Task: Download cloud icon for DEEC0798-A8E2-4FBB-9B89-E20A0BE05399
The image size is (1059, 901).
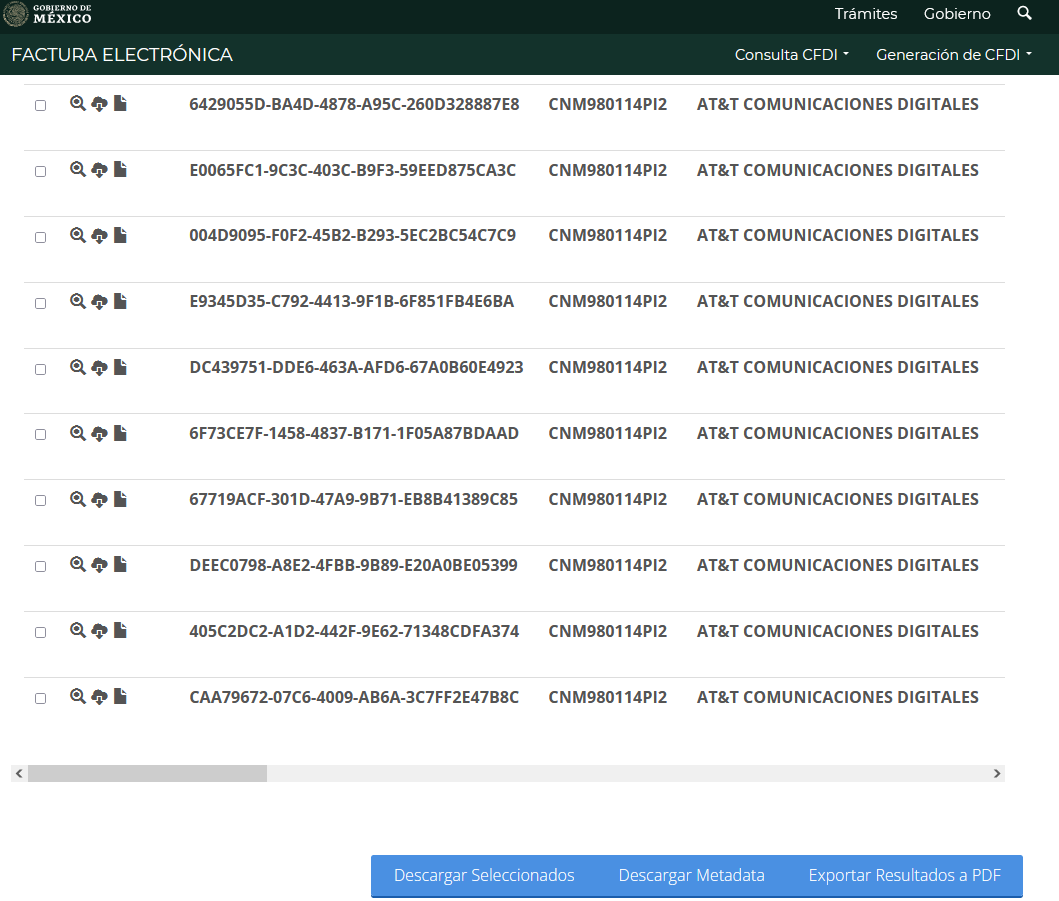Action: coord(99,565)
